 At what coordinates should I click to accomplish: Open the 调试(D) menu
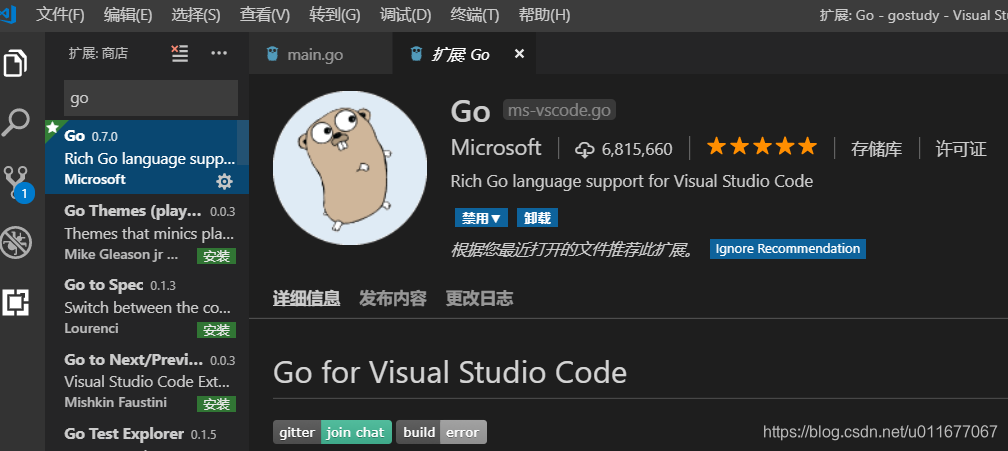[x=405, y=15]
